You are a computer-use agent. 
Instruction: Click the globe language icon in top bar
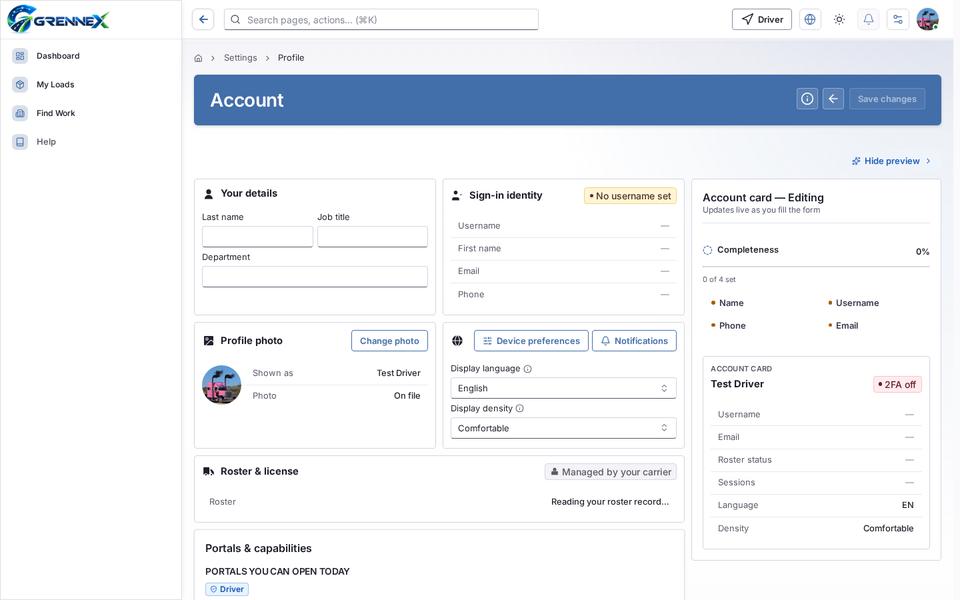click(x=810, y=20)
